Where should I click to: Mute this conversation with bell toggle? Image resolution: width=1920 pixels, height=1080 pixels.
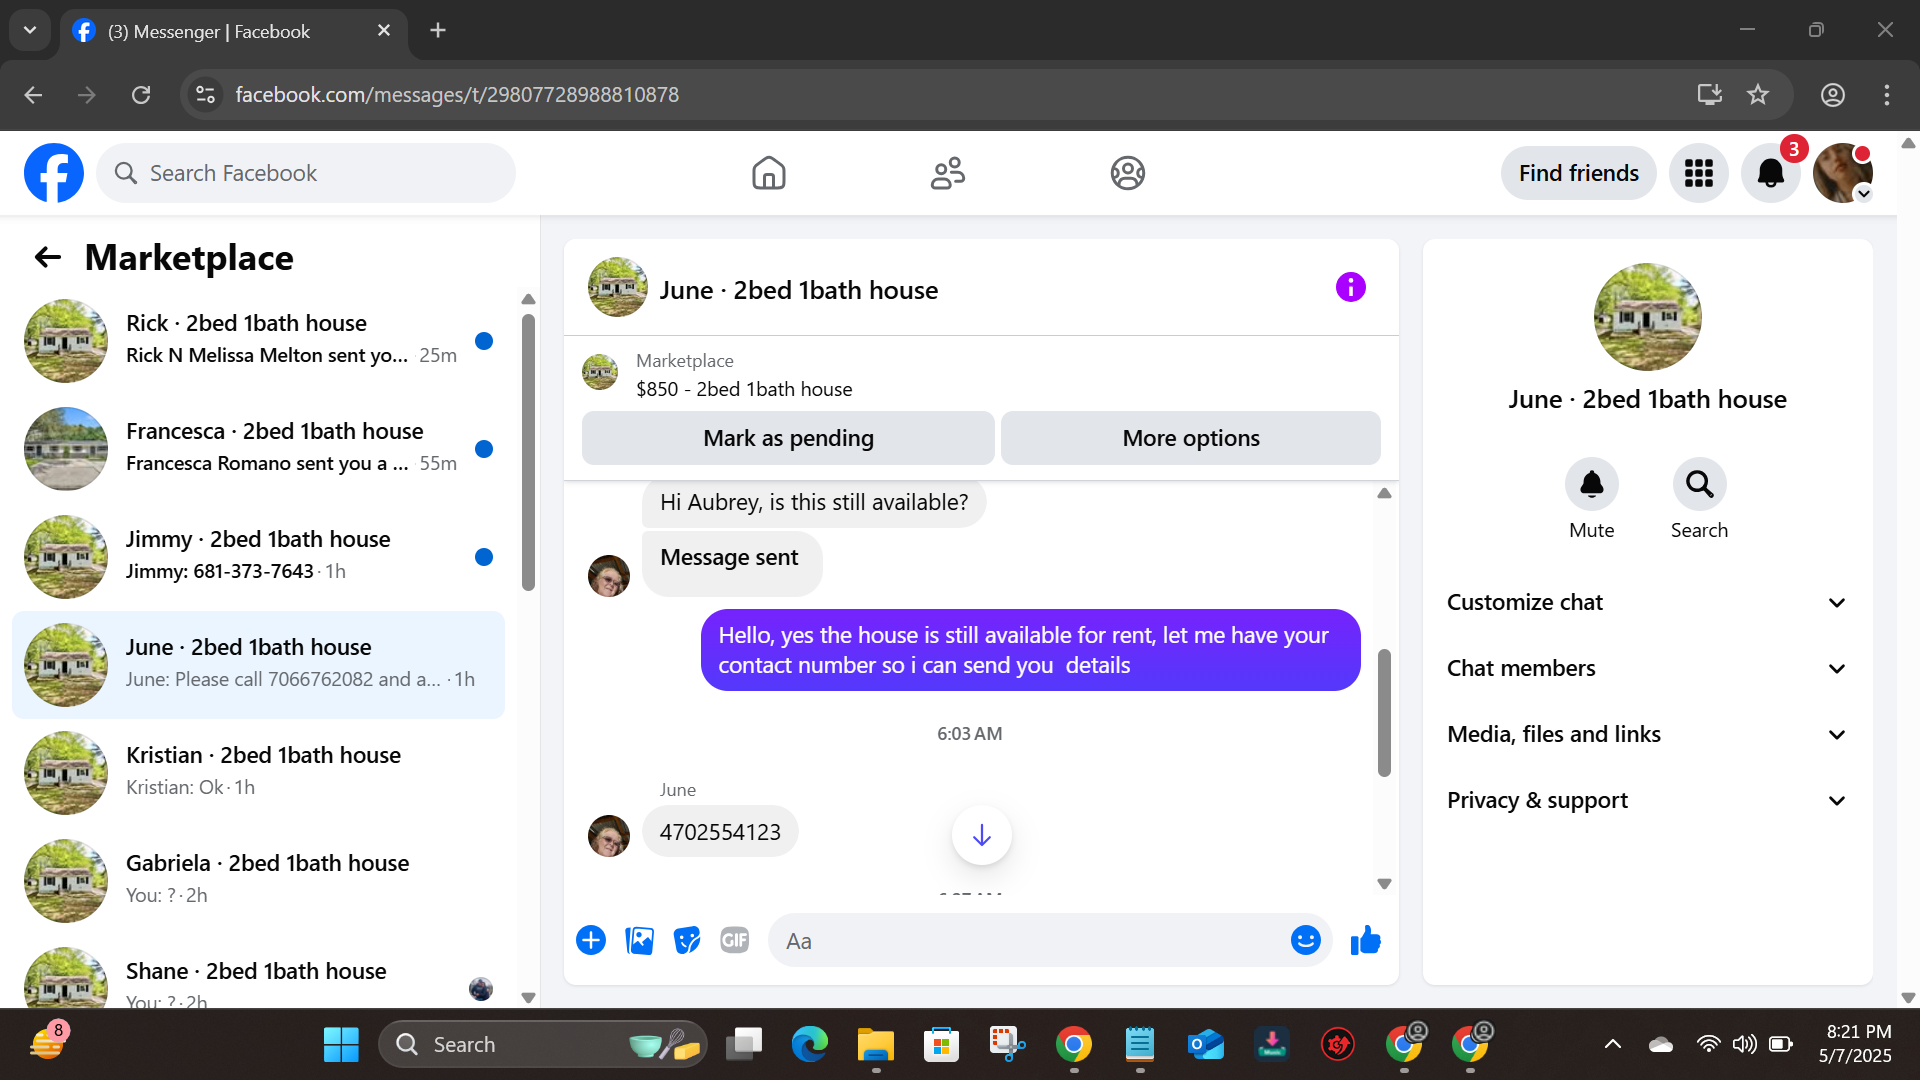point(1591,485)
